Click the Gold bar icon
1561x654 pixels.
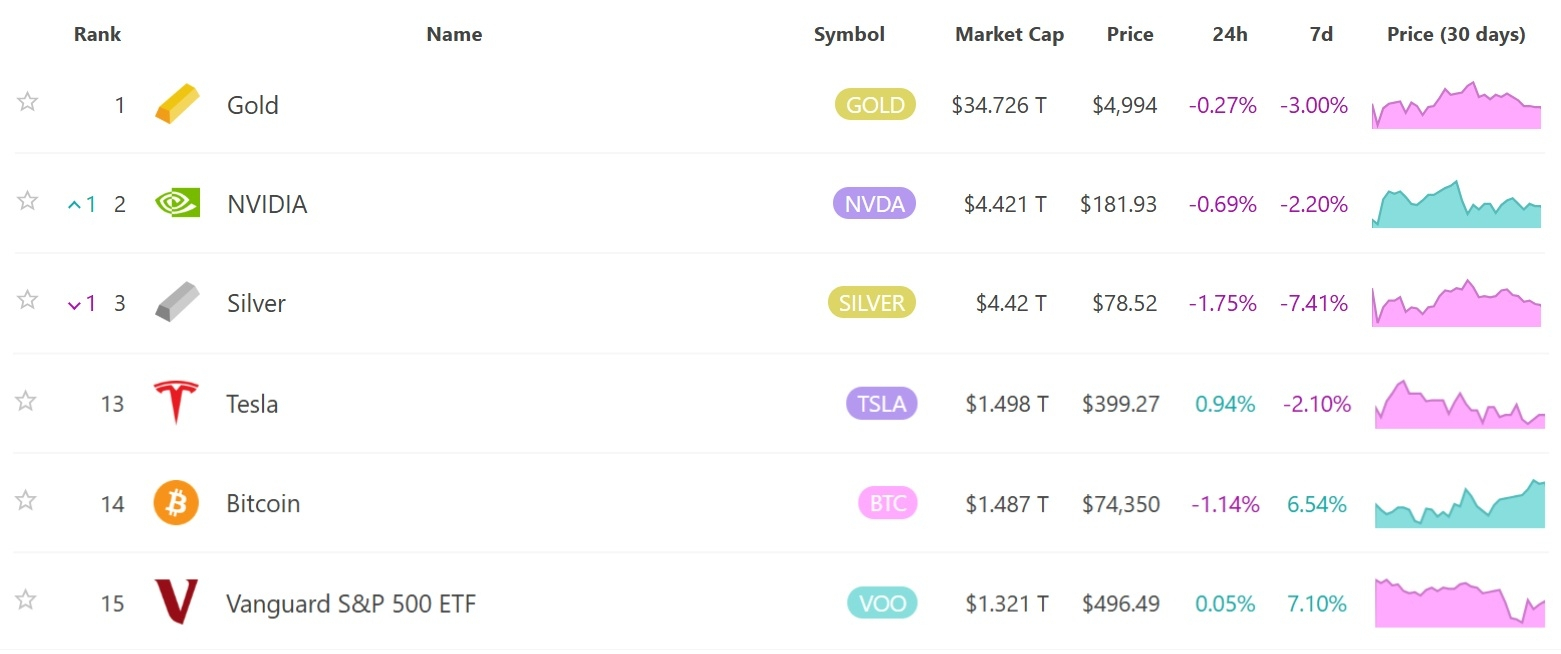point(177,104)
